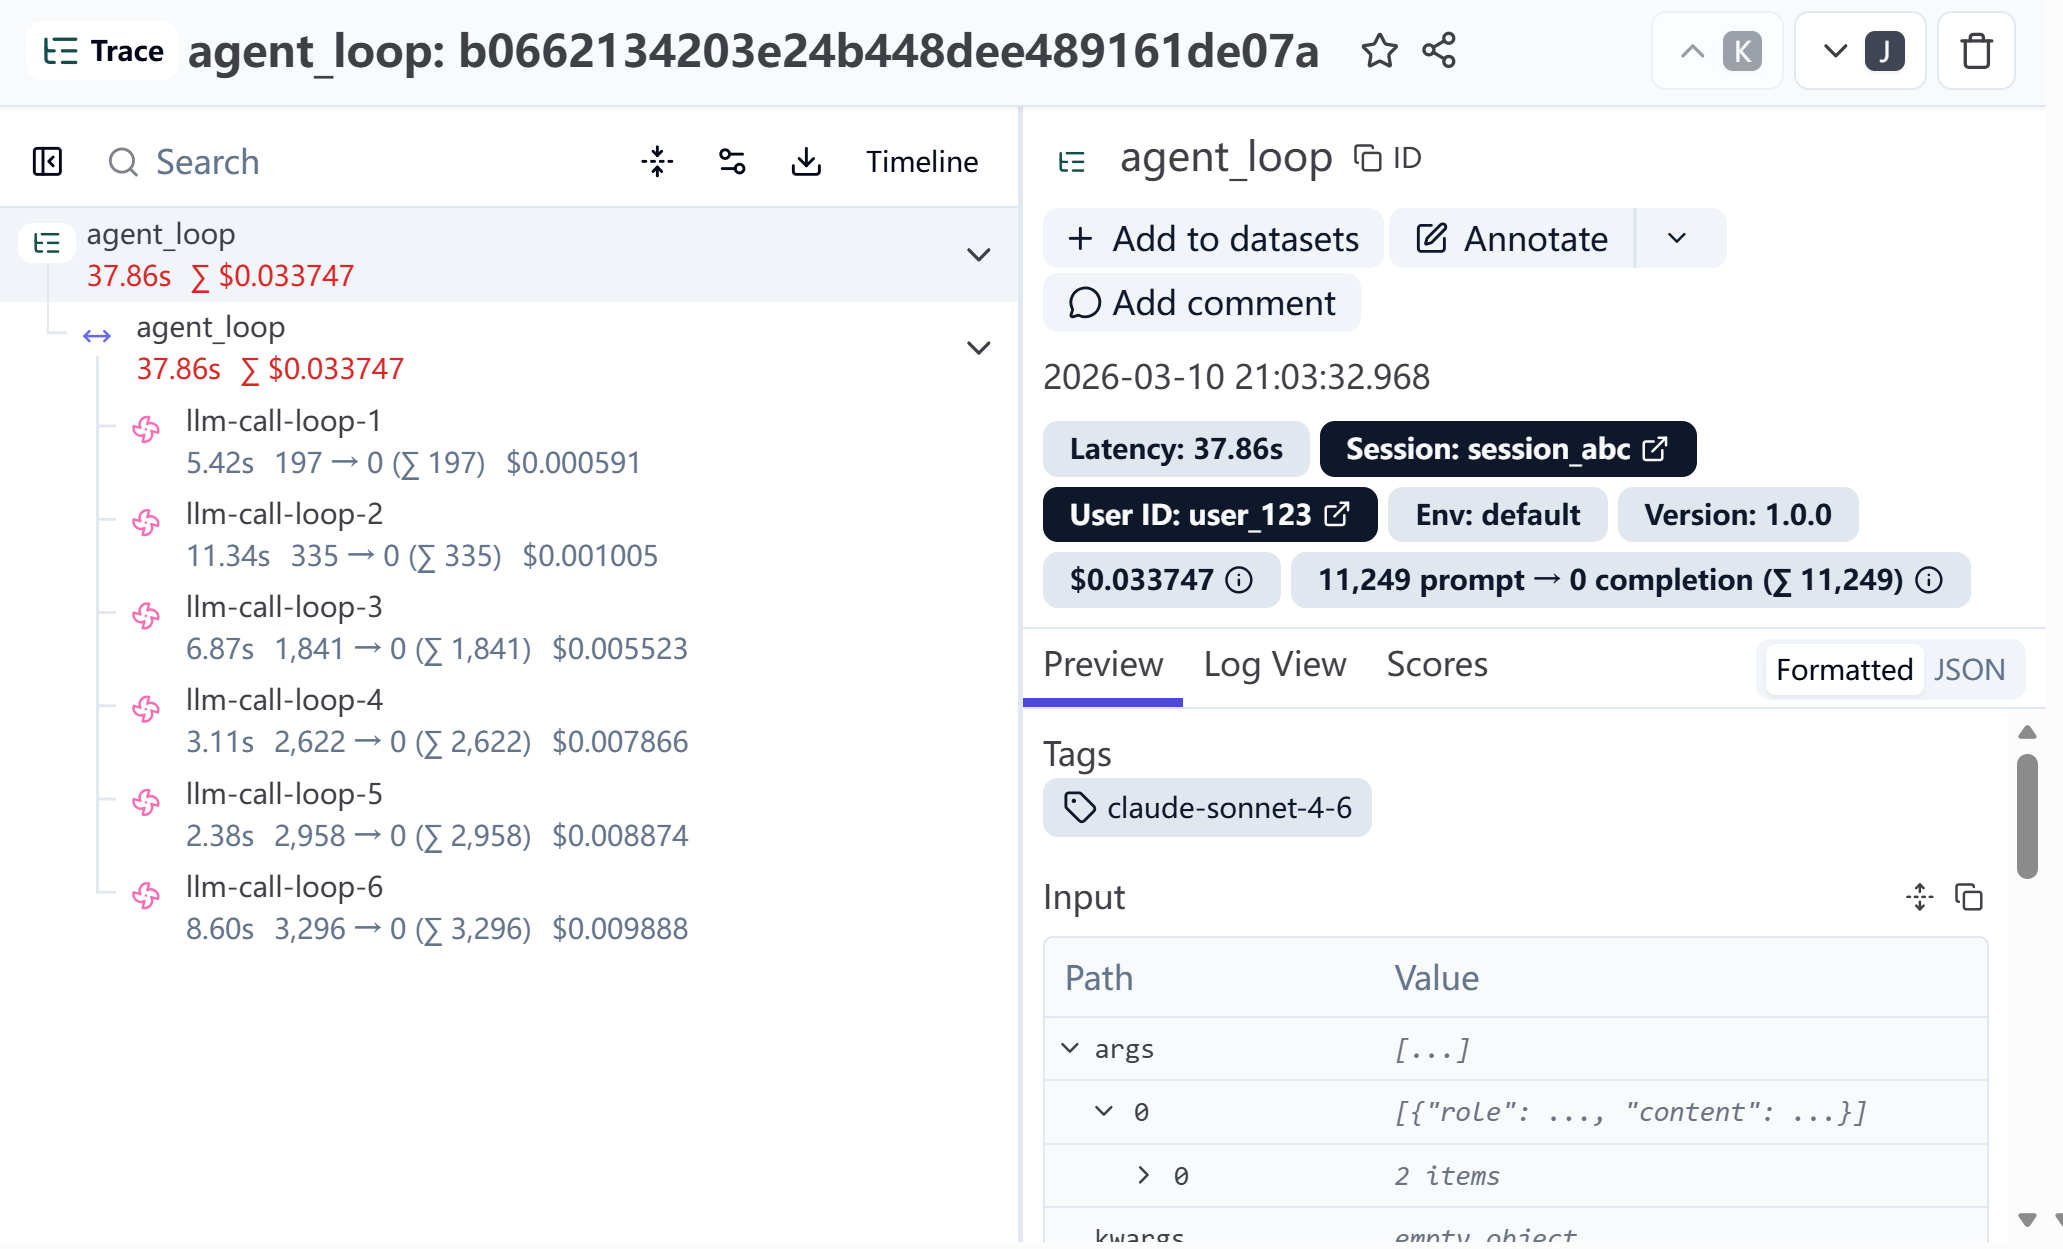Viewport: 2063px width, 1249px height.
Task: Open the Session: session_abc link
Action: click(x=1507, y=449)
